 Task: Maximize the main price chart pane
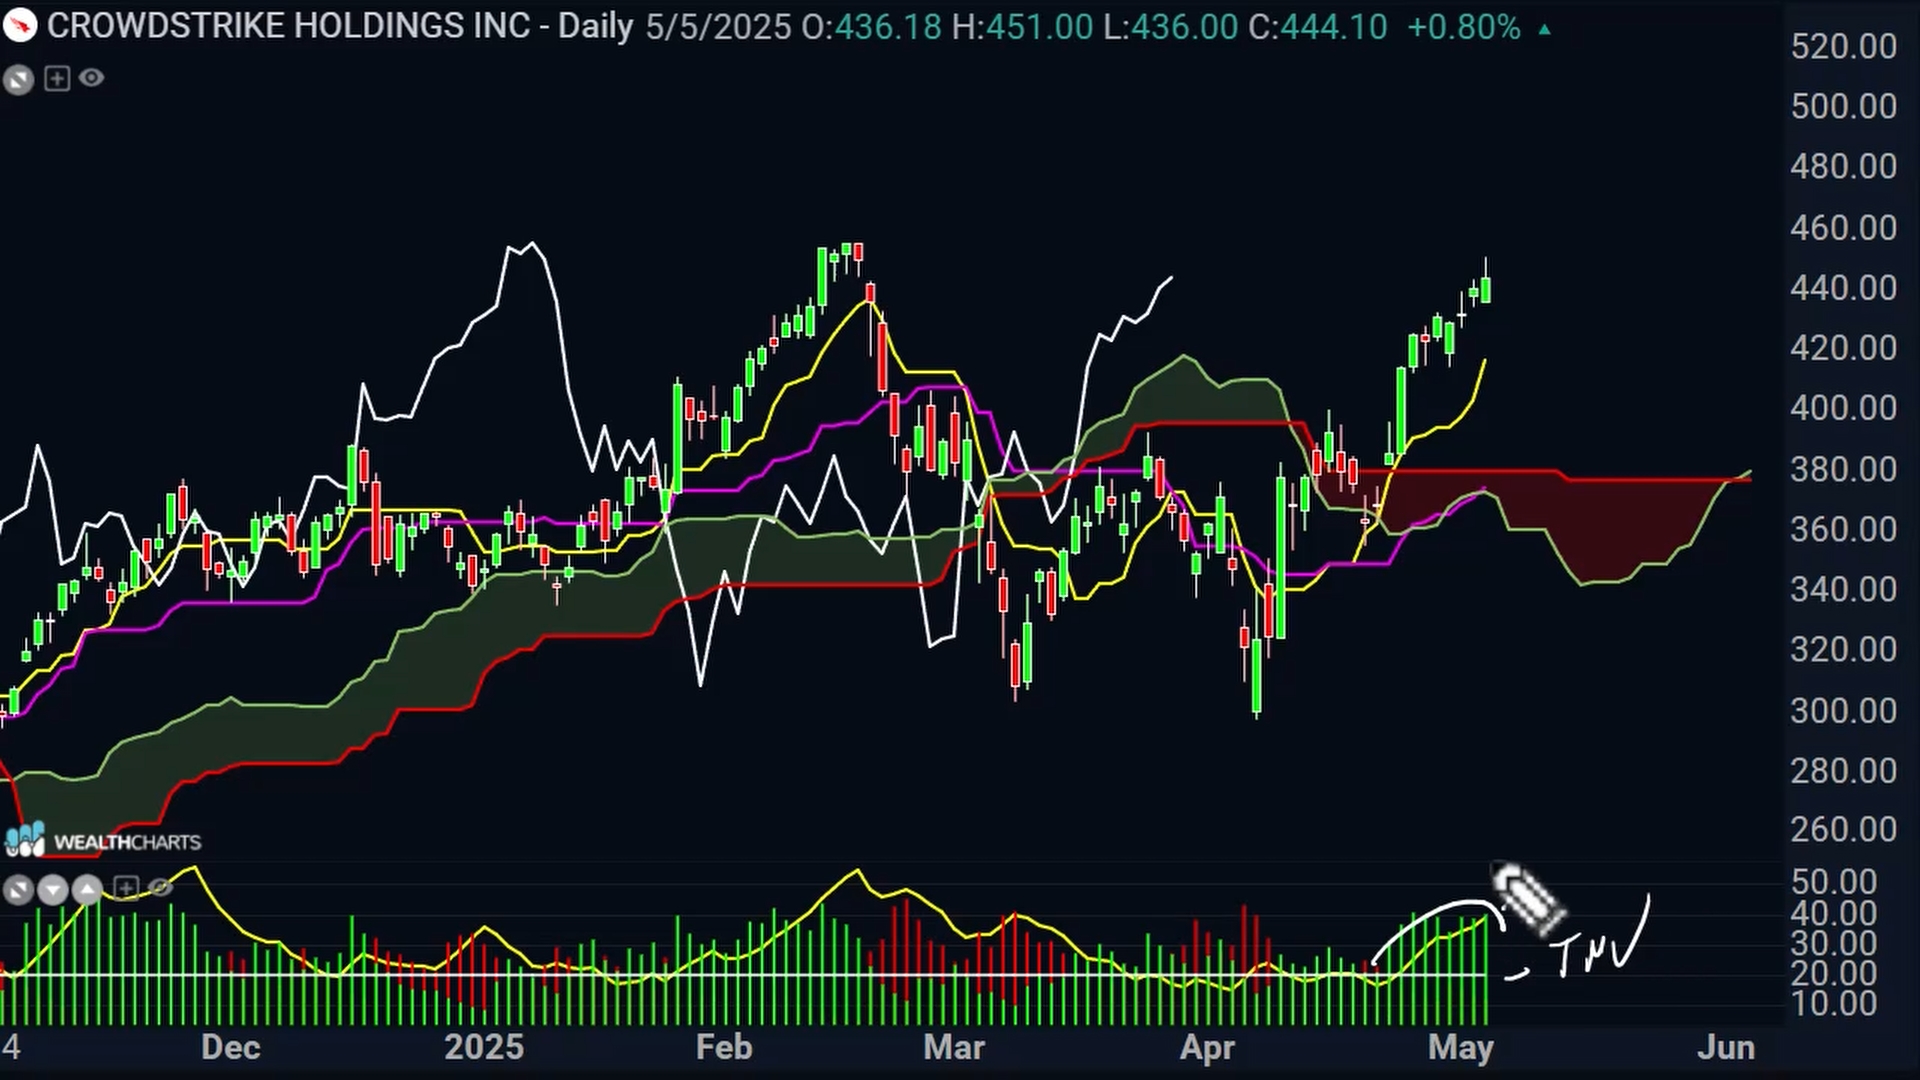[18, 79]
